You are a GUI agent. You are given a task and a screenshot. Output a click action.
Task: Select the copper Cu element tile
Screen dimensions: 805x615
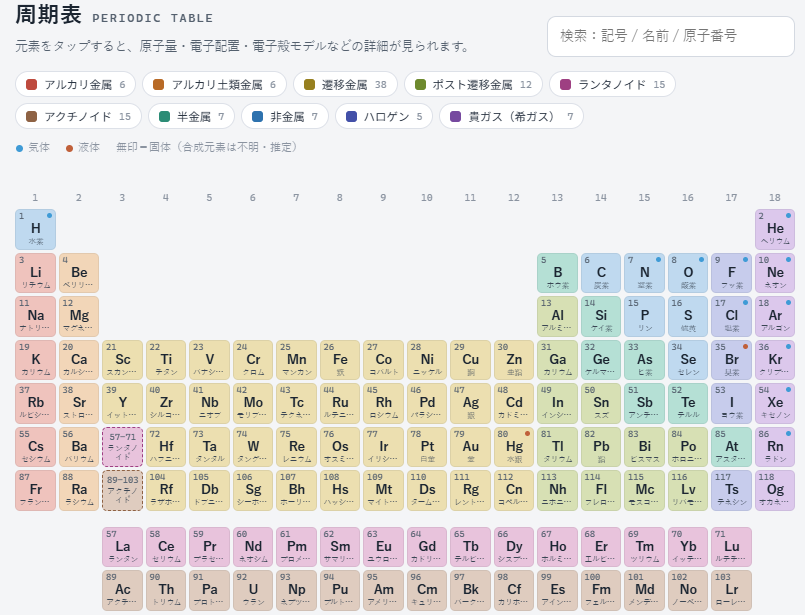[470, 360]
